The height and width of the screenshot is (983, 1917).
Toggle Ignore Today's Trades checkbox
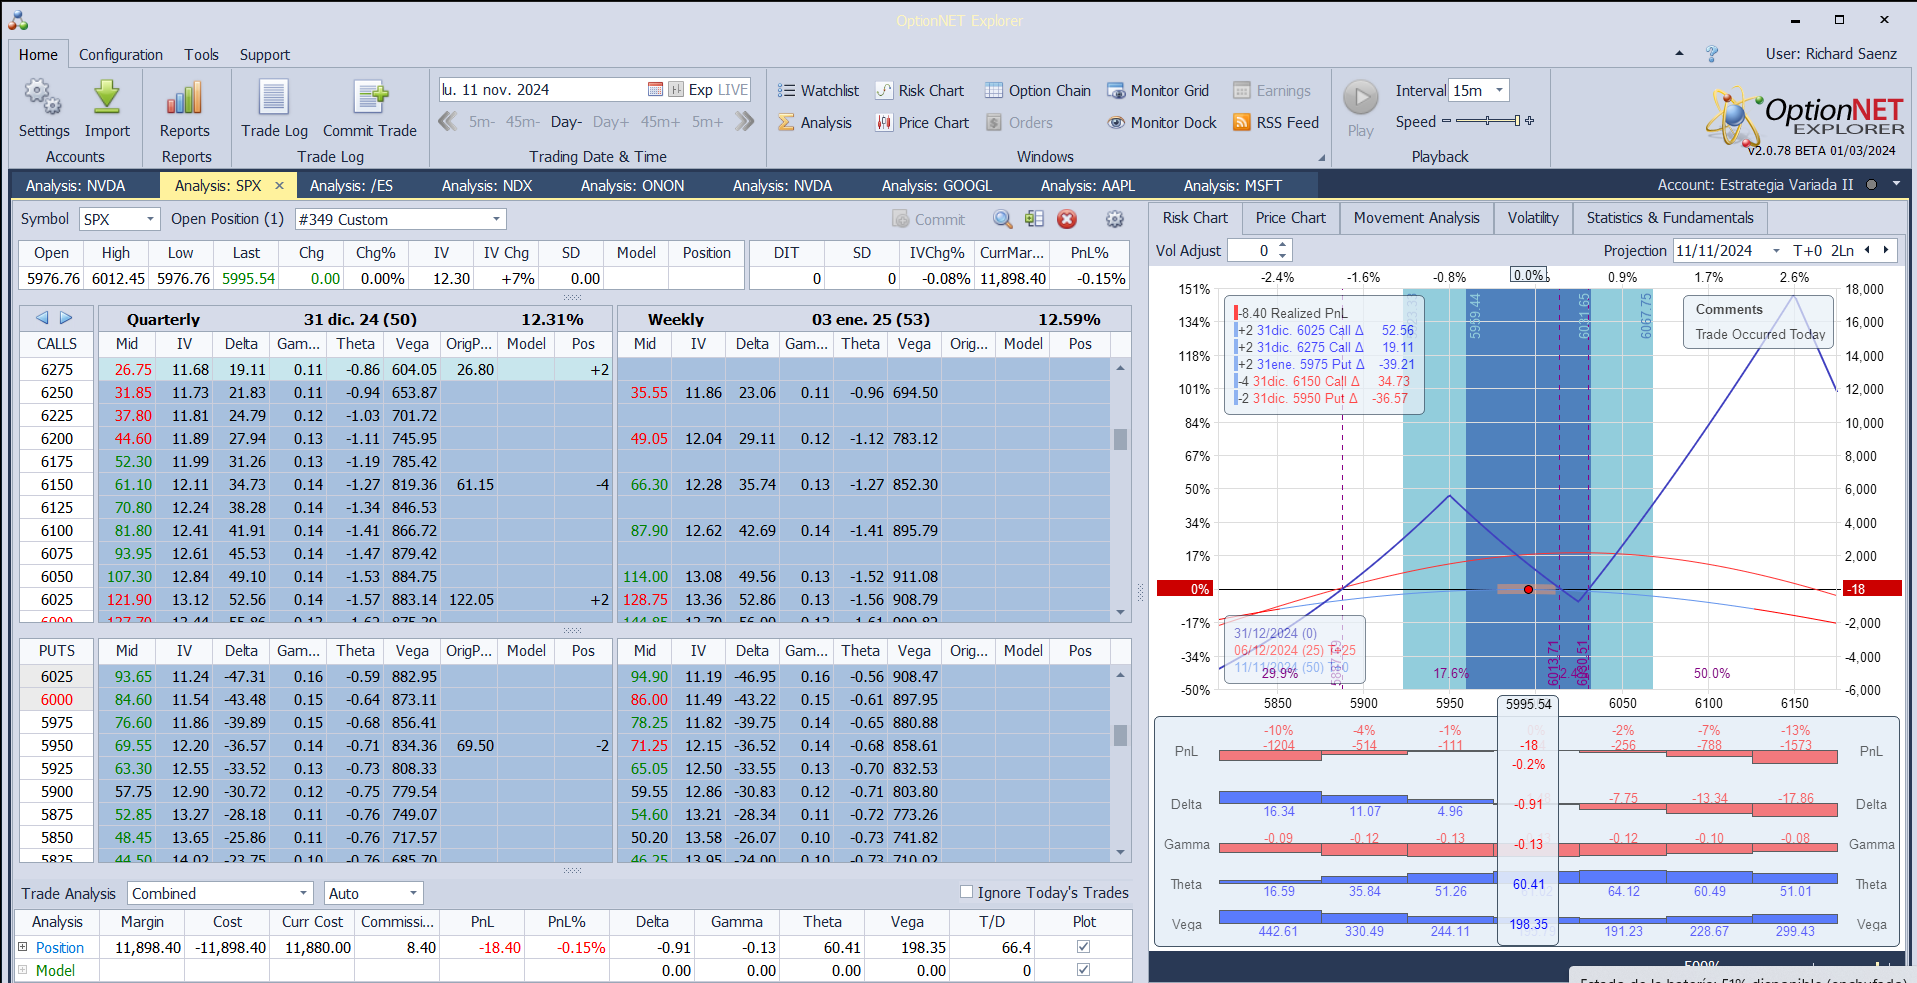(966, 892)
